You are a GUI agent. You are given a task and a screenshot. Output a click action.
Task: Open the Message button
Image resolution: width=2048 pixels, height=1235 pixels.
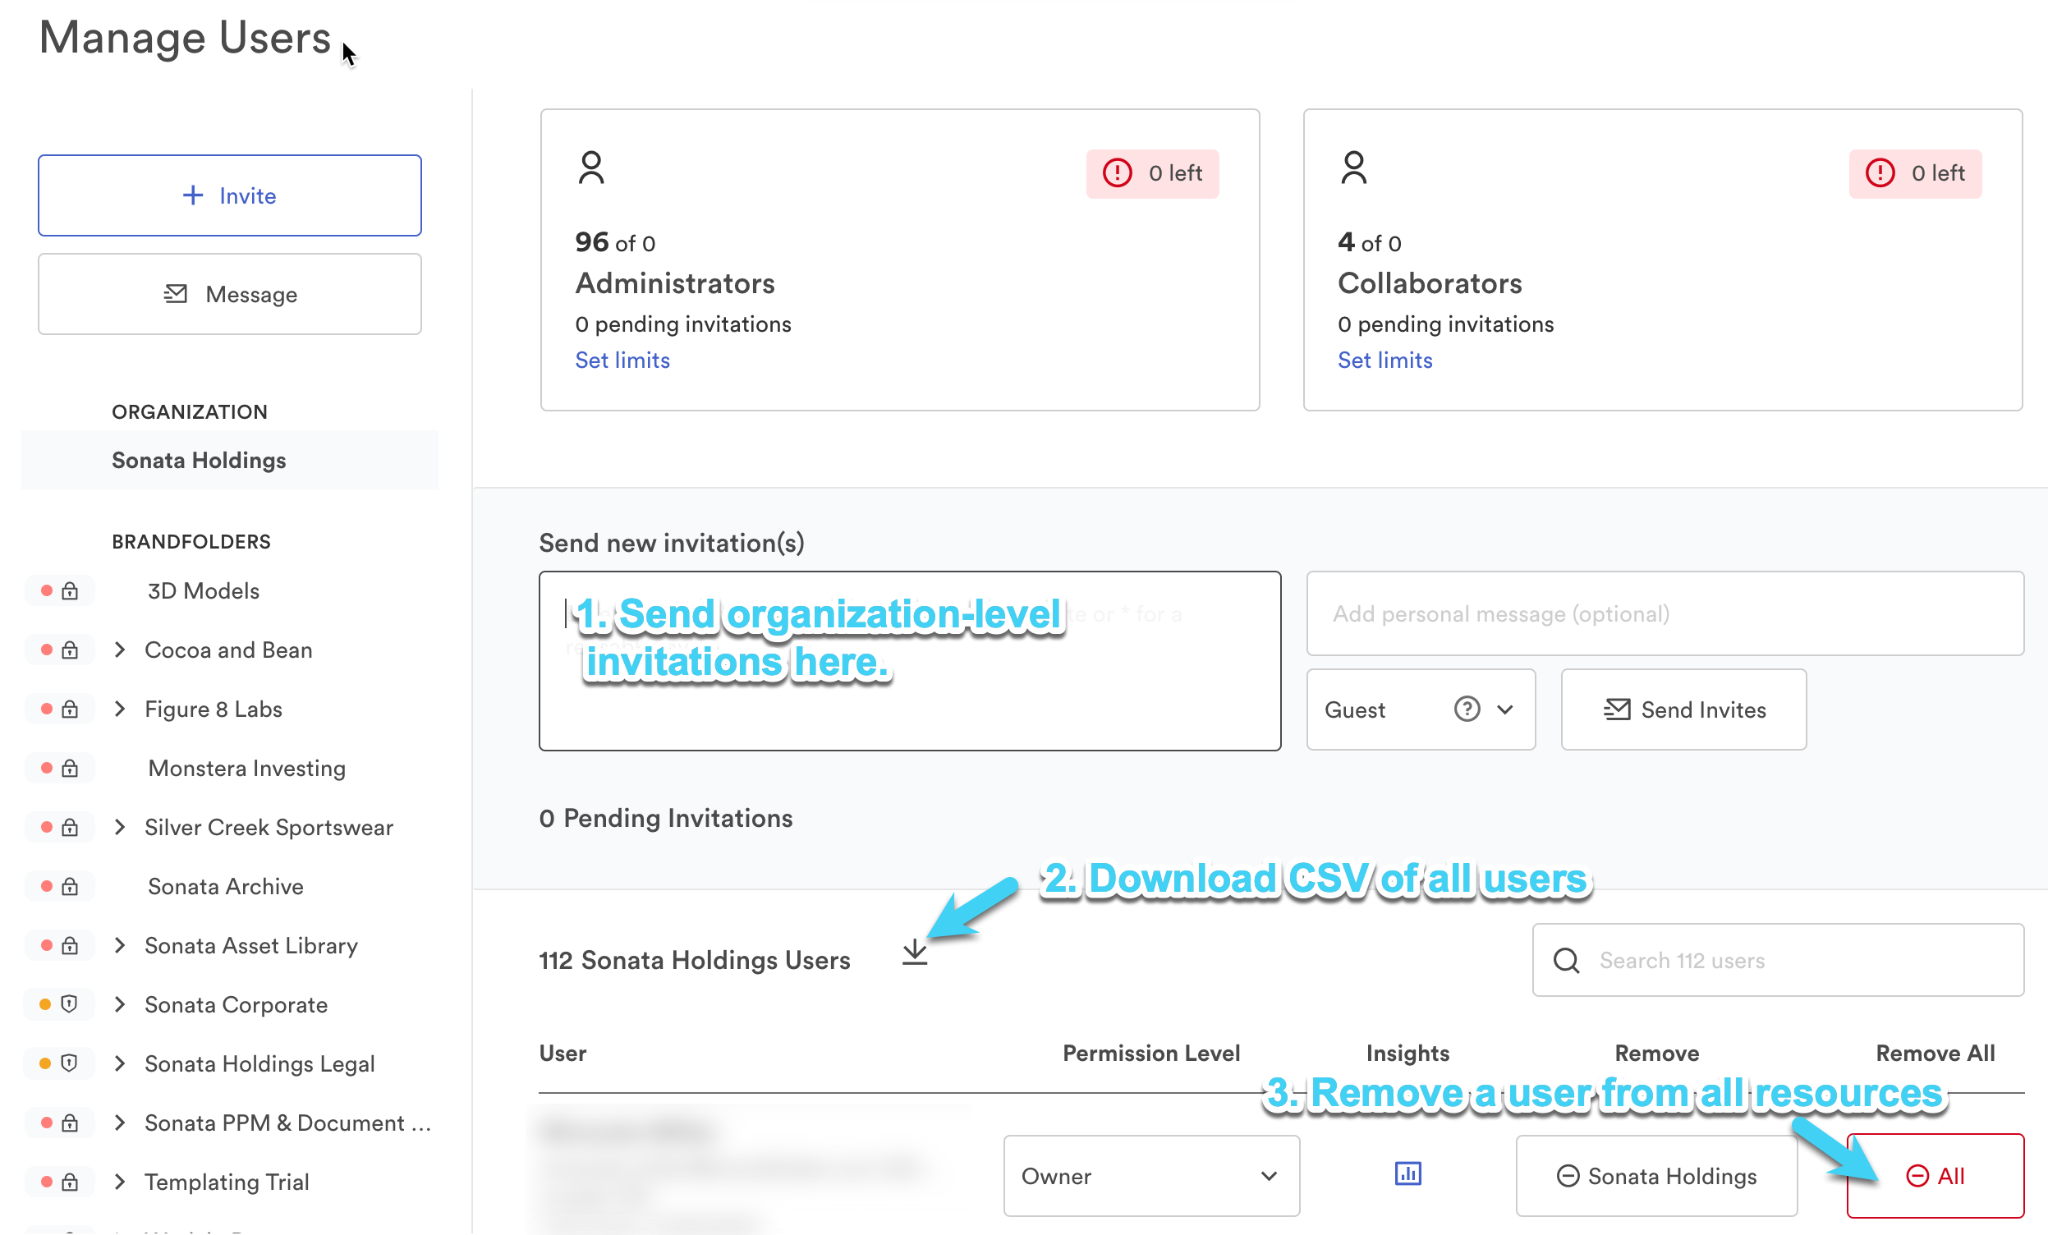[x=229, y=294]
